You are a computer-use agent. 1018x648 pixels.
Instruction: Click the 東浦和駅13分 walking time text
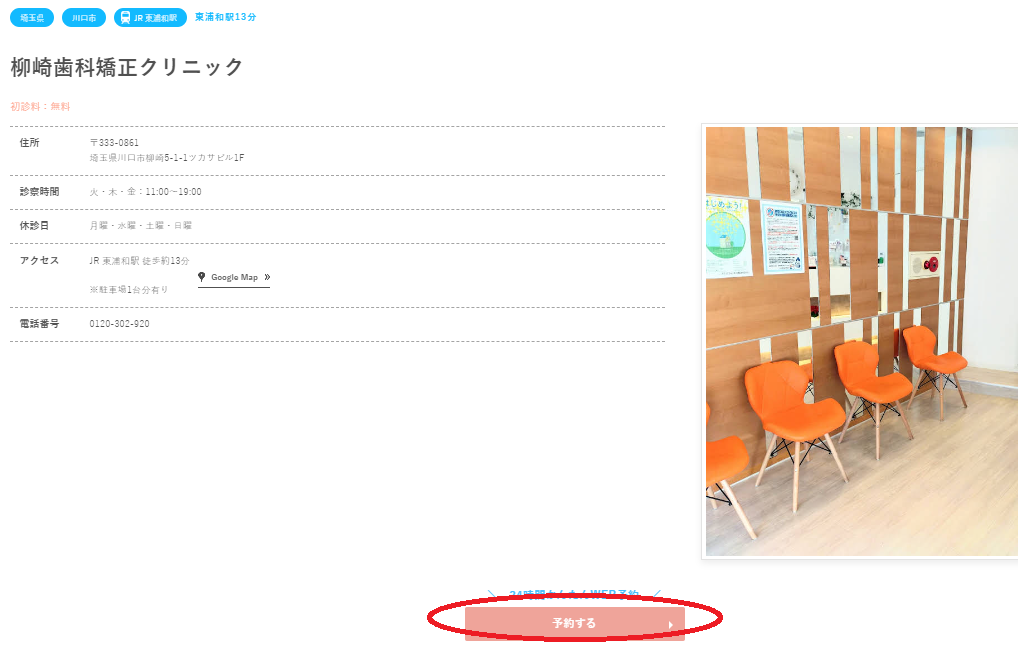[x=225, y=18]
